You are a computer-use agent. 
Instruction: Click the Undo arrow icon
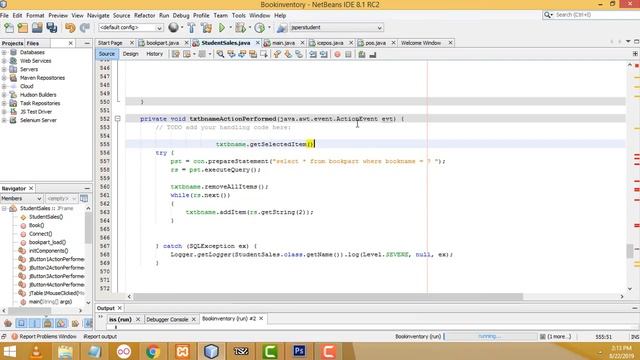(x=70, y=28)
